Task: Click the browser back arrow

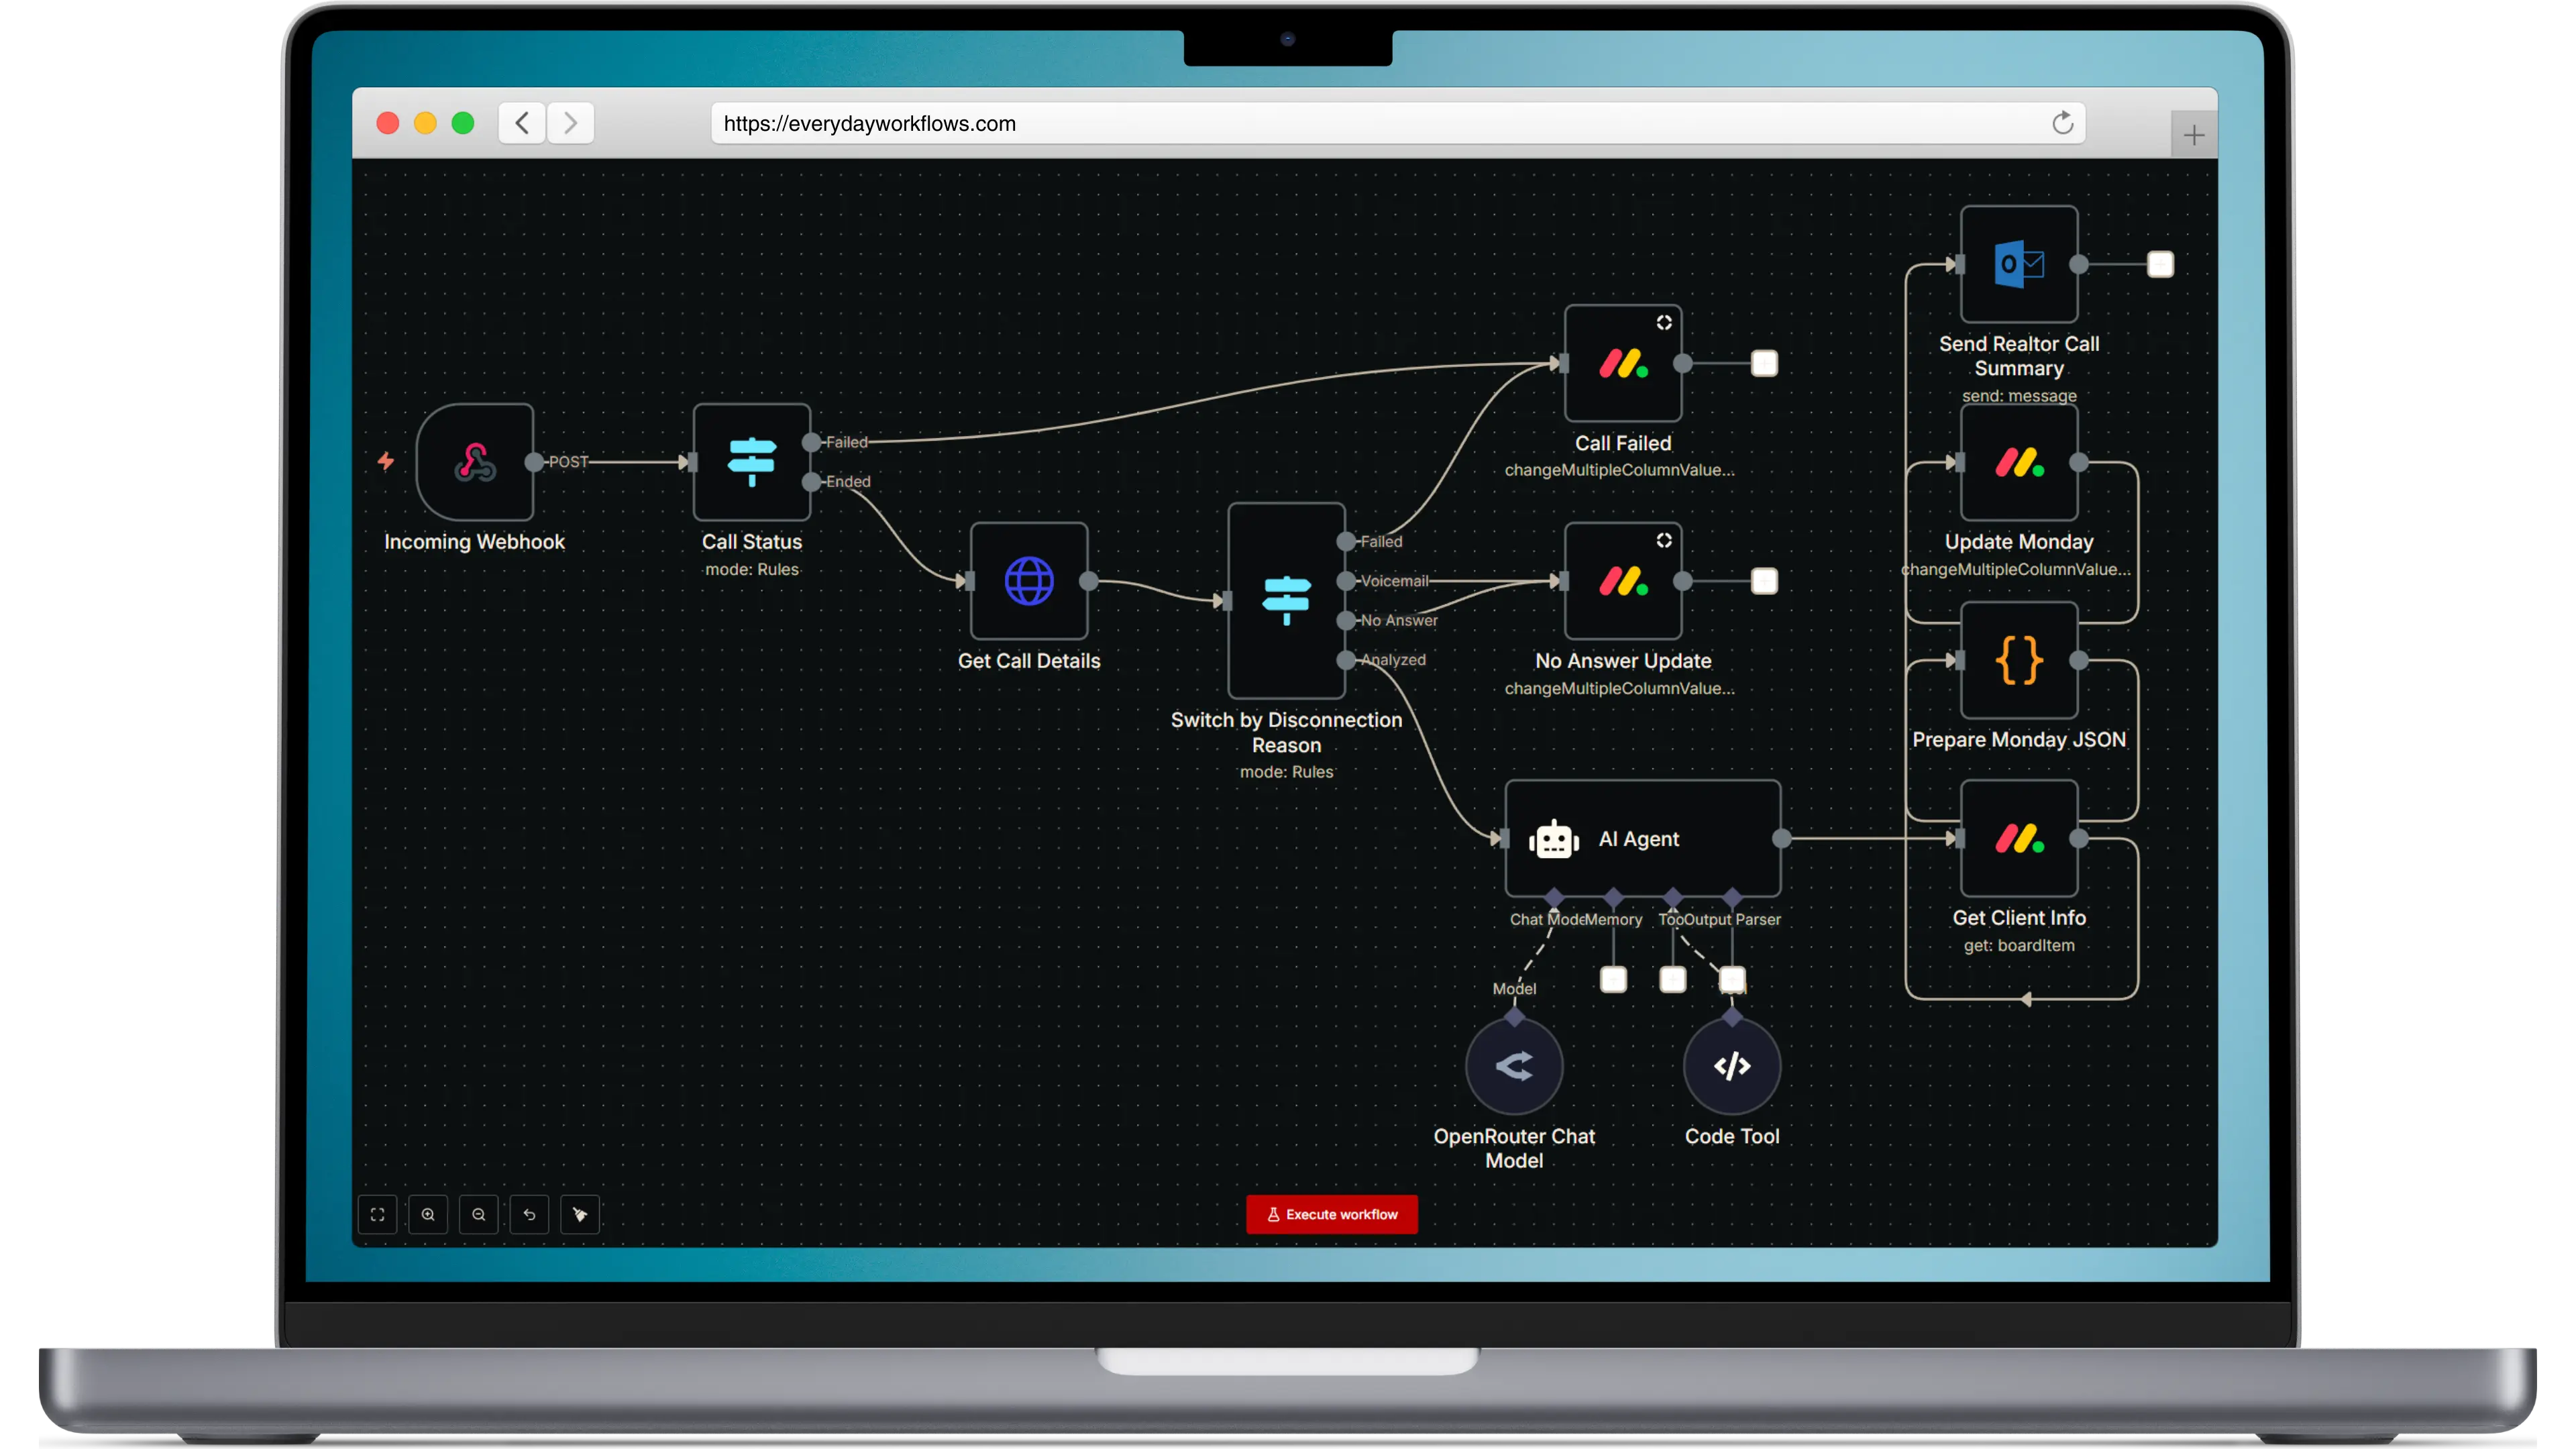Action: click(522, 123)
